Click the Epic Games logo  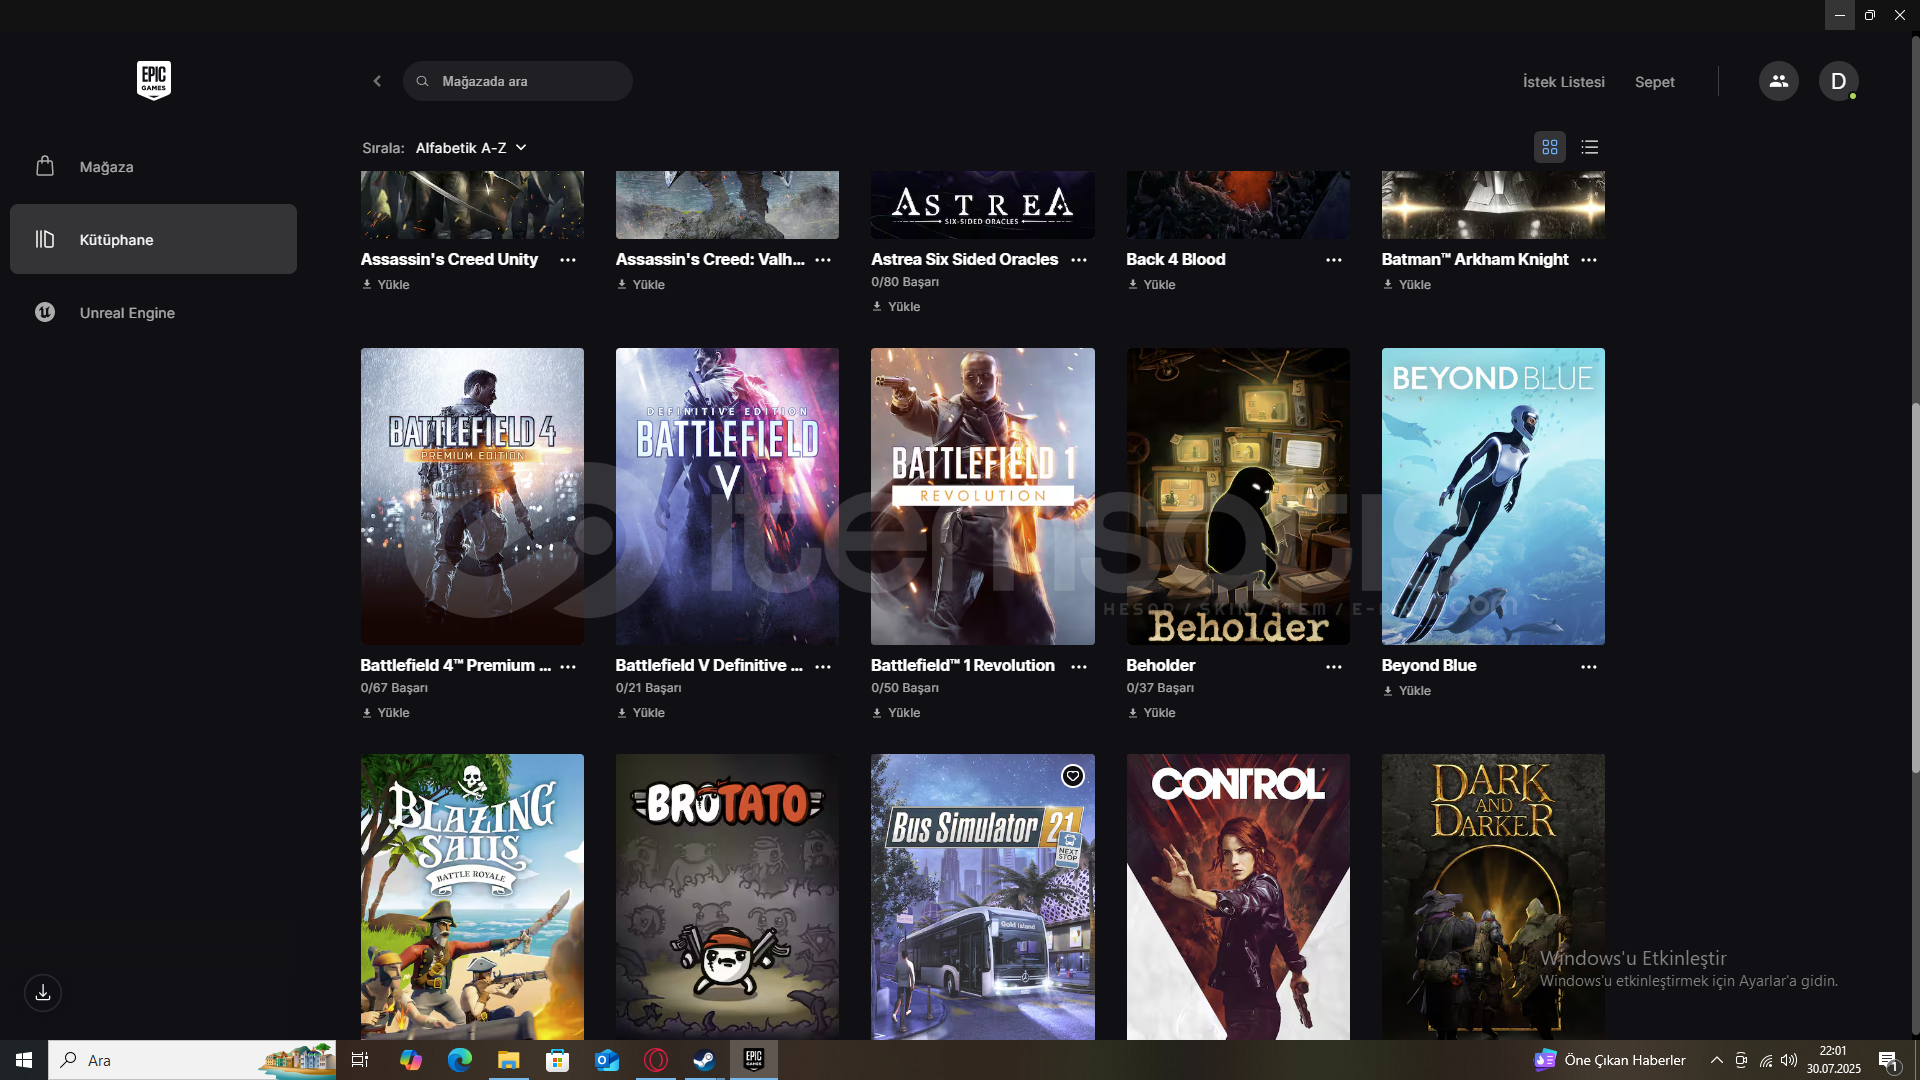tap(154, 80)
